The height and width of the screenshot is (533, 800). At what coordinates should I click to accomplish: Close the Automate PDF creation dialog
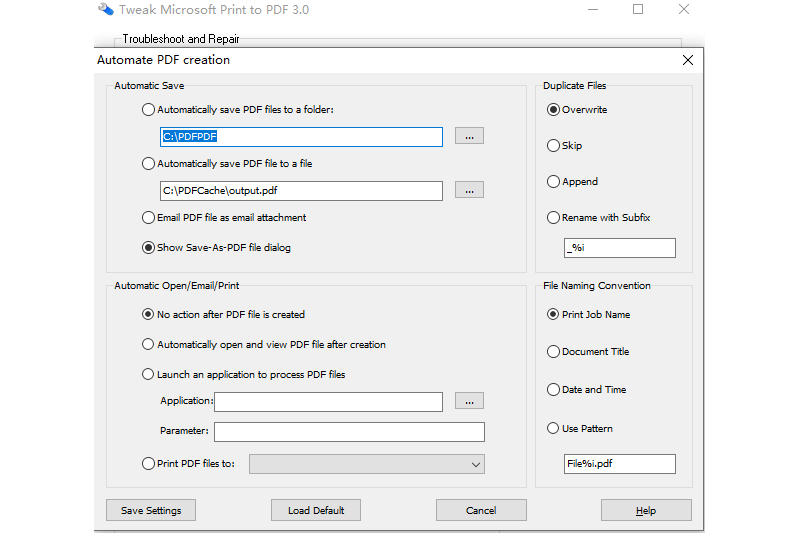click(x=688, y=60)
